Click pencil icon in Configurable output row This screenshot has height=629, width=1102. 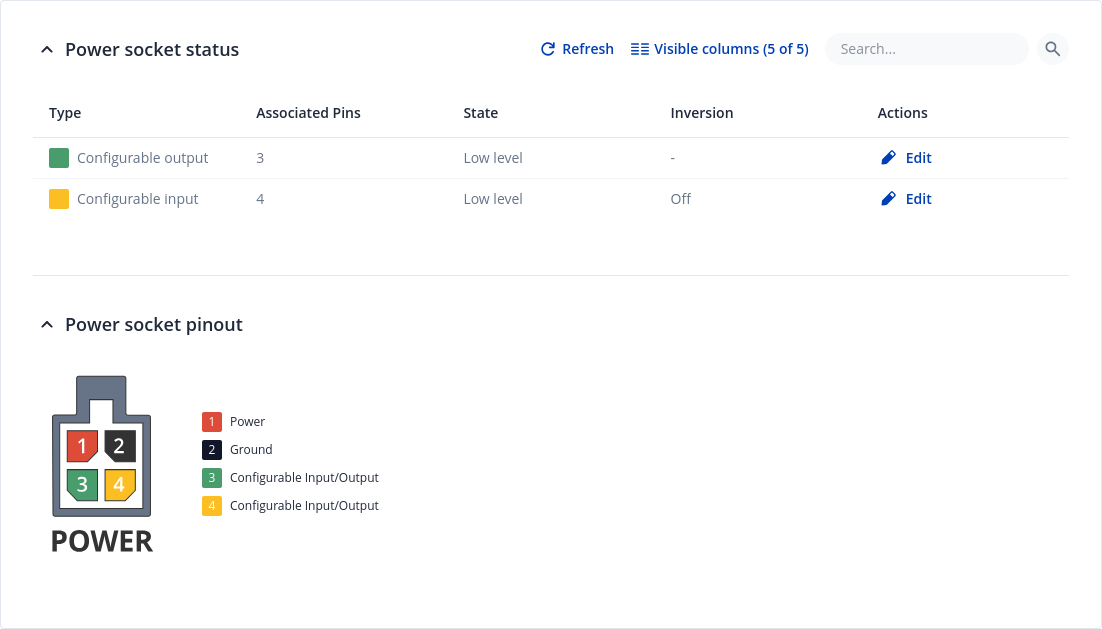[x=888, y=158]
